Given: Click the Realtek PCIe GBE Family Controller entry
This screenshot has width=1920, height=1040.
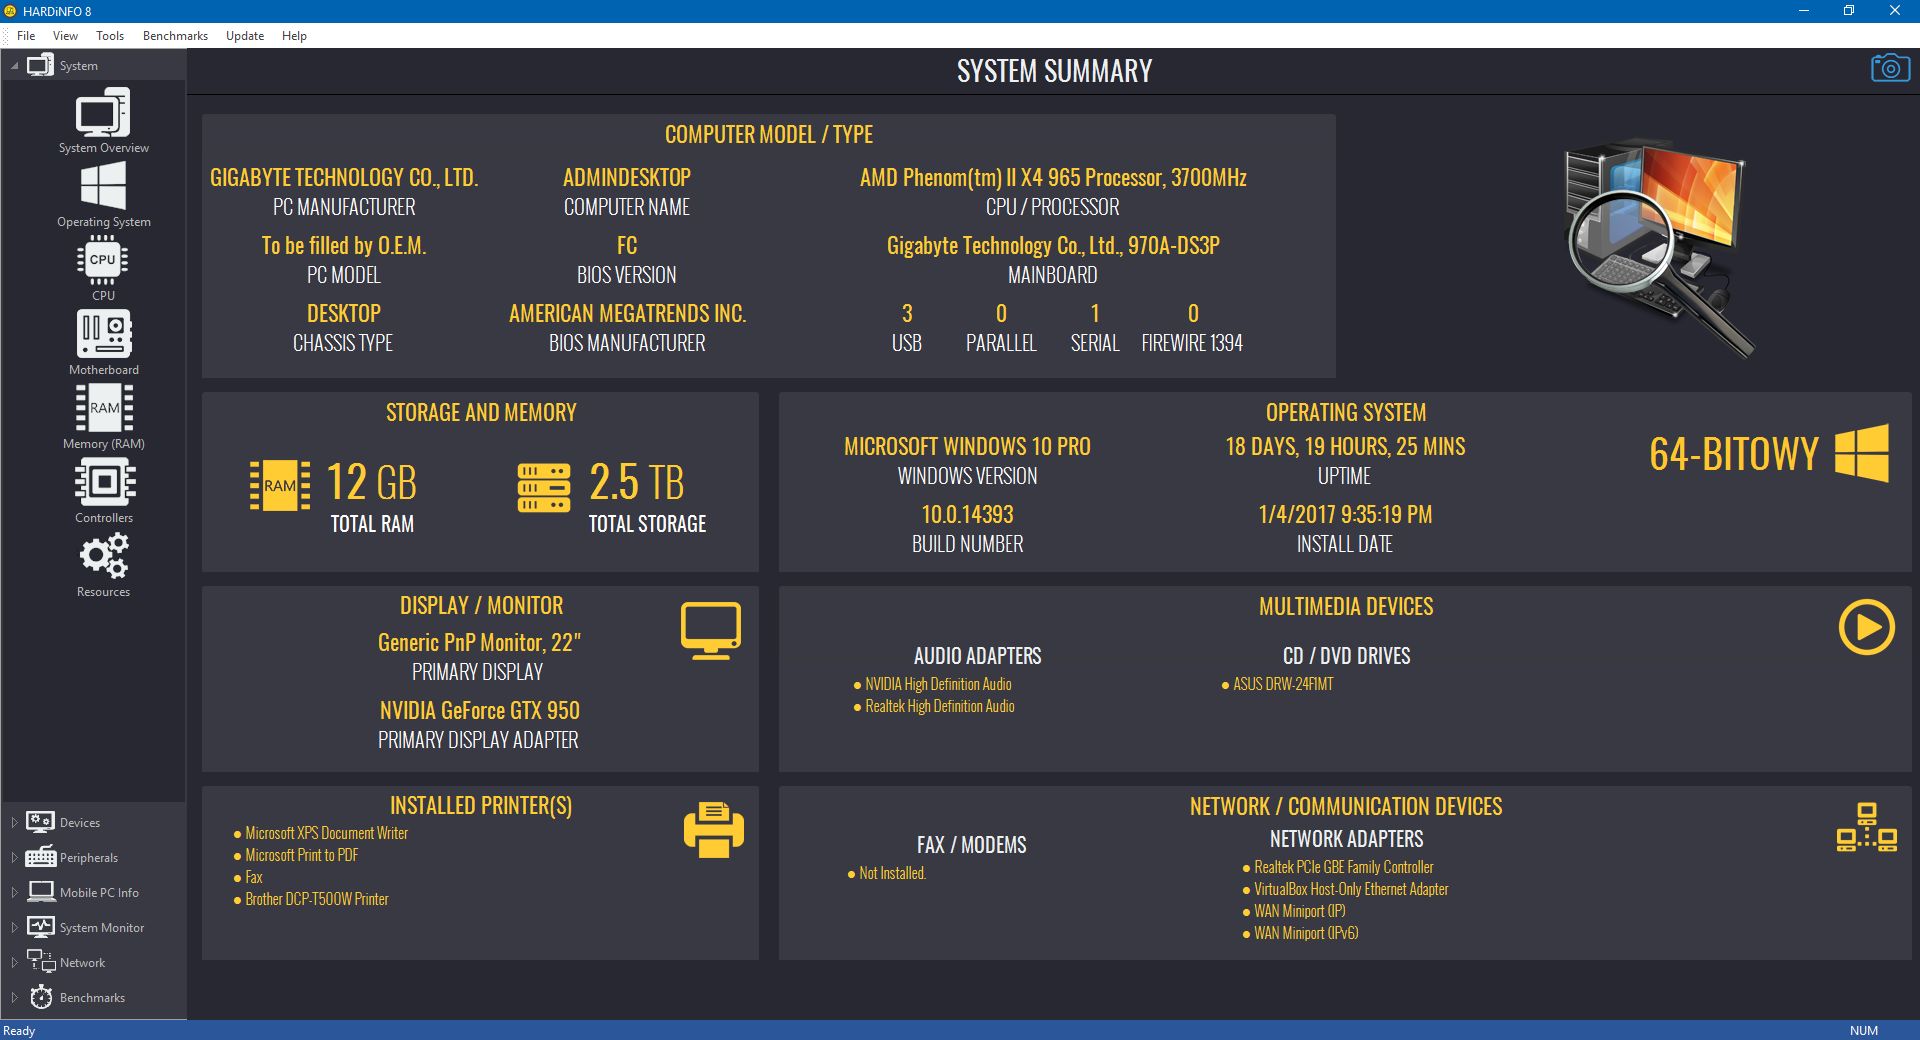Looking at the screenshot, I should [1344, 867].
